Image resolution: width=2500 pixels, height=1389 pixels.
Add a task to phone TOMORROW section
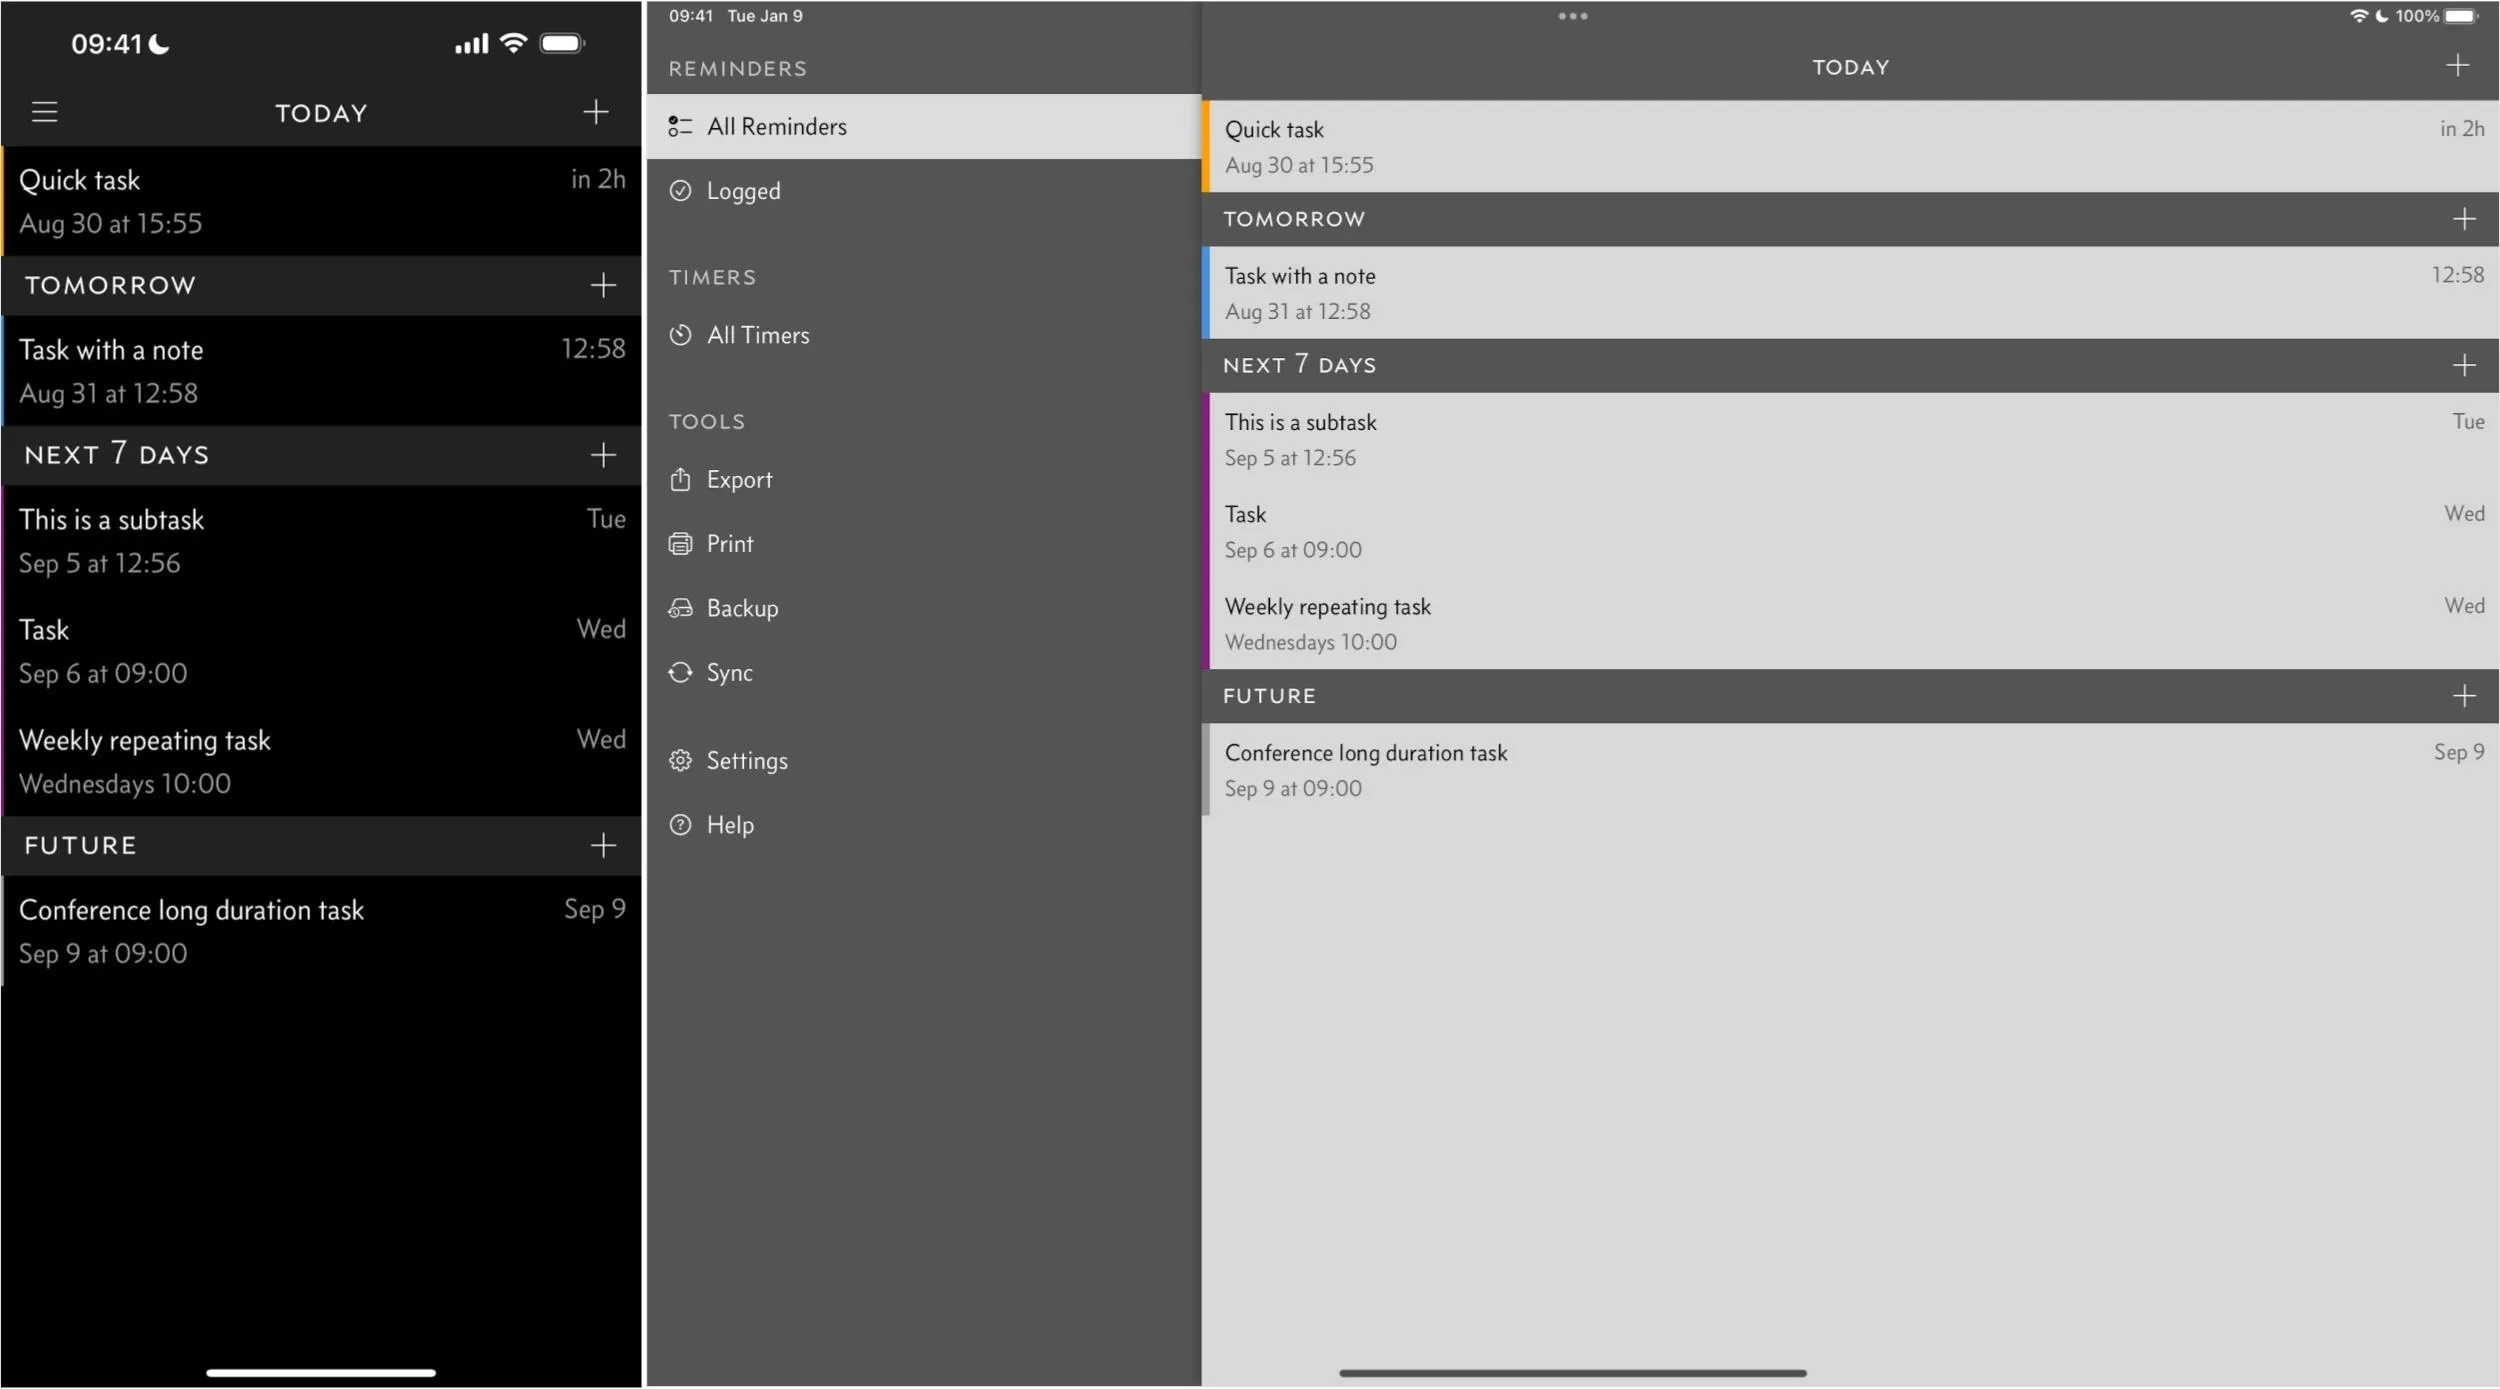point(603,286)
